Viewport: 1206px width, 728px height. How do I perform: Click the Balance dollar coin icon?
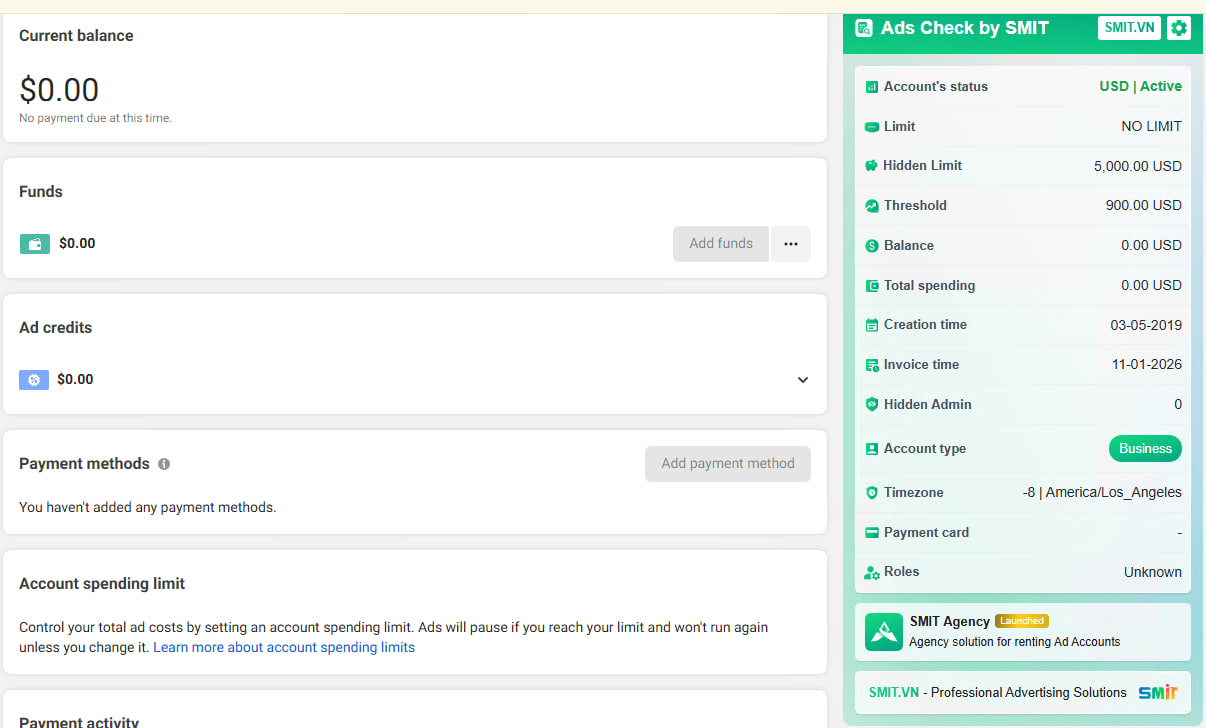click(872, 246)
